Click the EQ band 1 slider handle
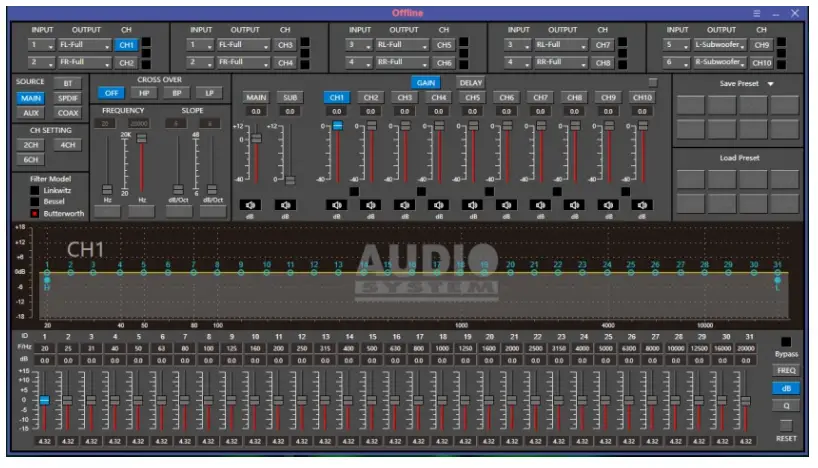This screenshot has height=468, width=818. [x=44, y=400]
